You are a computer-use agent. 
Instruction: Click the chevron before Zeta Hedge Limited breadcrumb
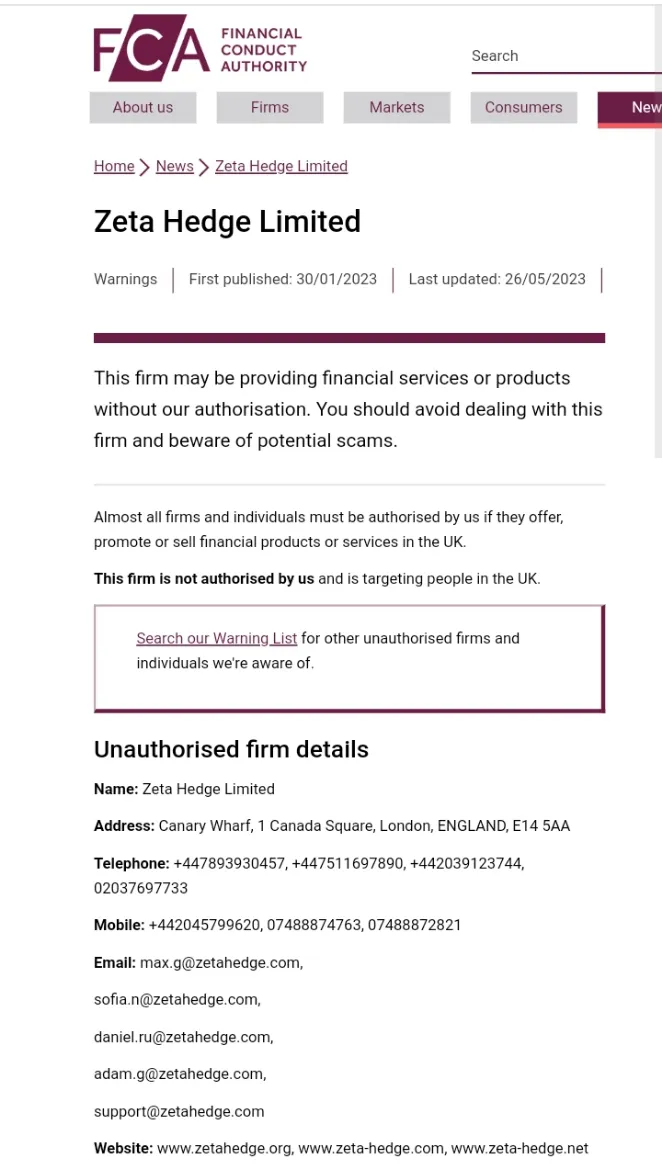click(x=204, y=167)
